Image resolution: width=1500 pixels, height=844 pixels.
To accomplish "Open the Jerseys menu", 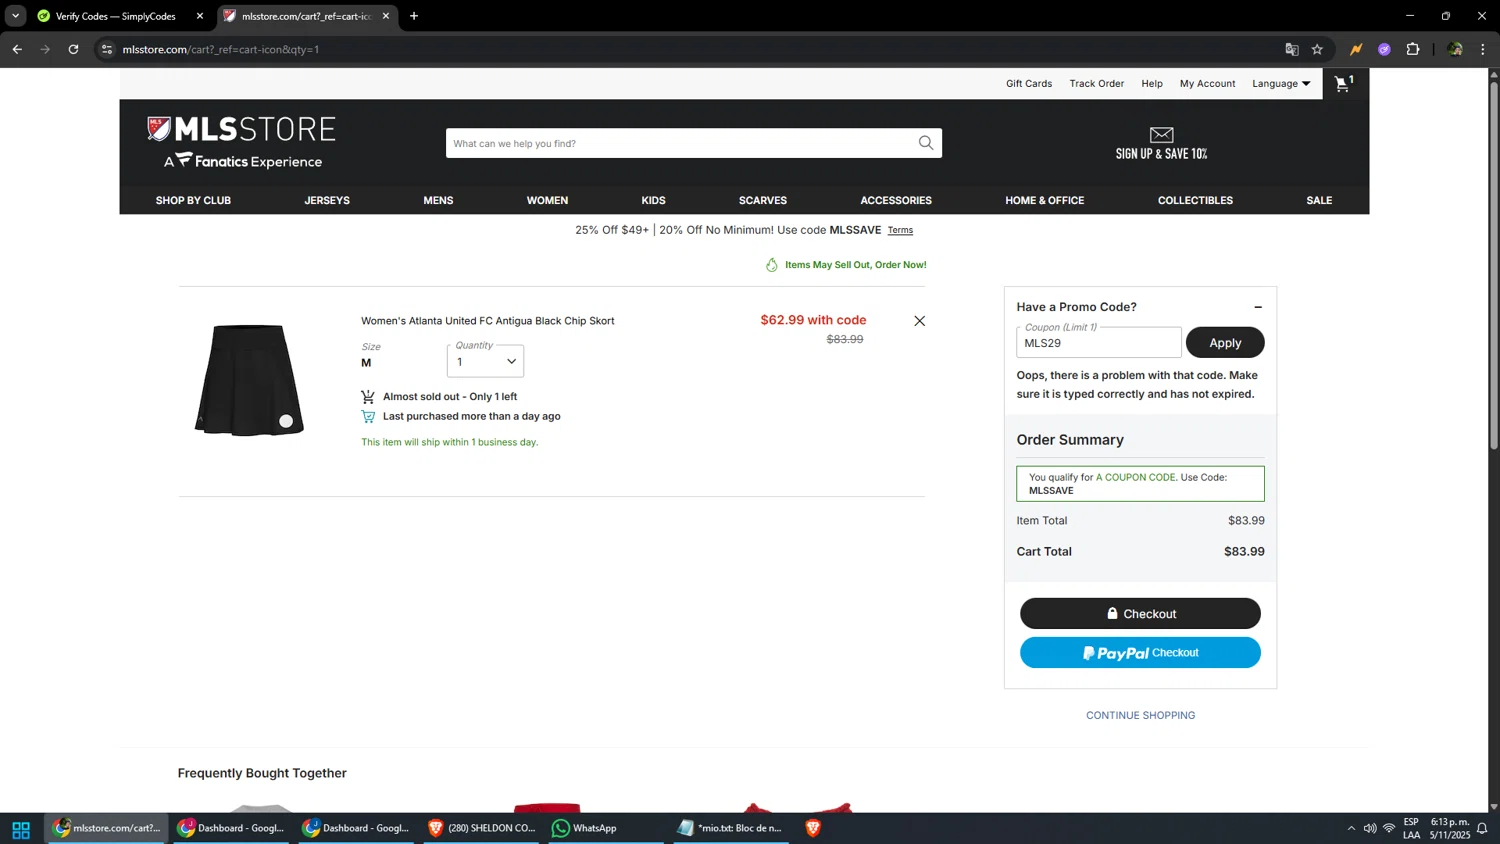I will click(x=327, y=200).
